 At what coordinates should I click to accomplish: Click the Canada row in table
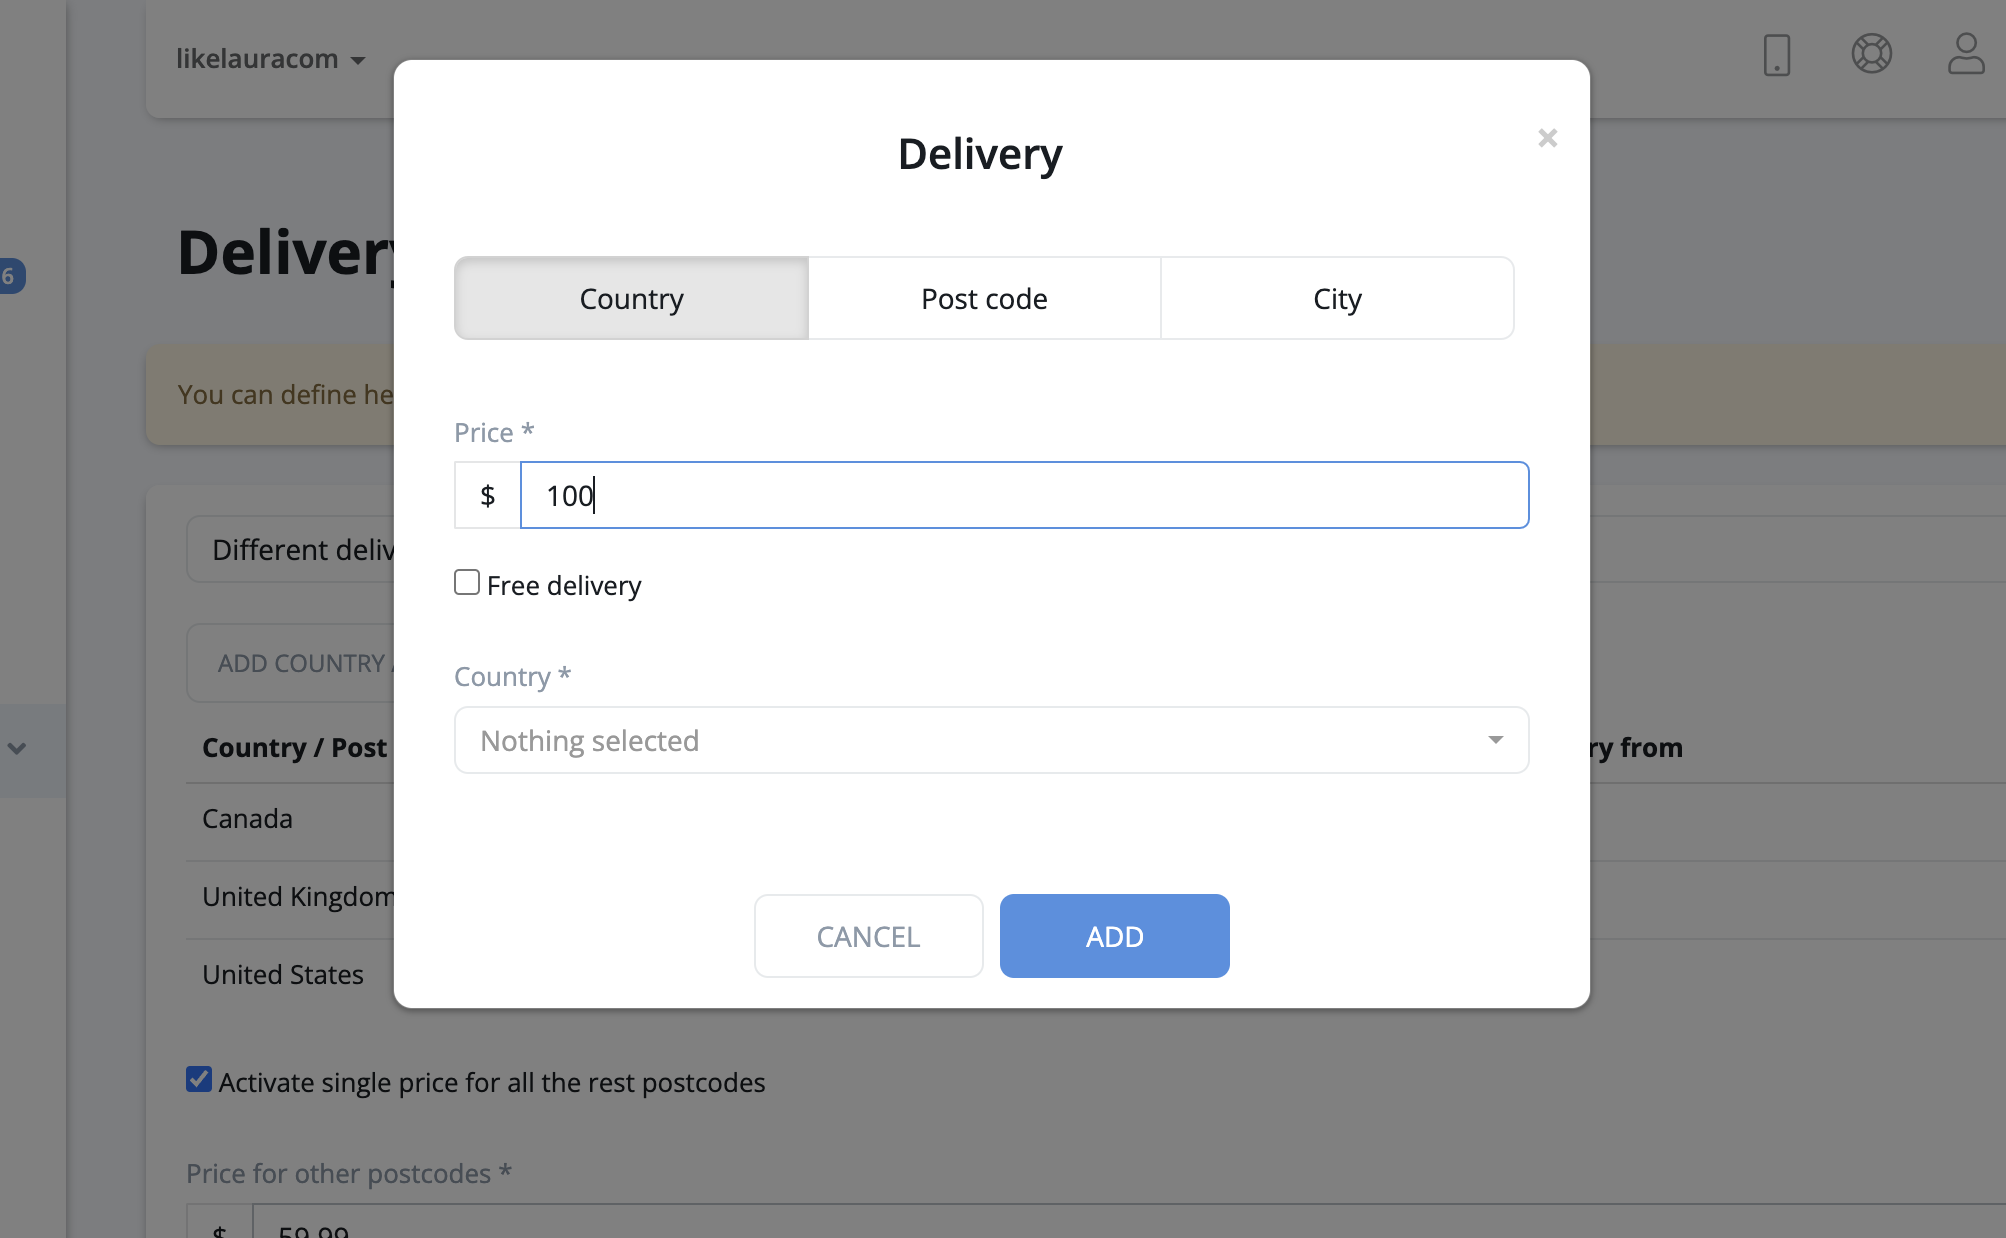248,819
